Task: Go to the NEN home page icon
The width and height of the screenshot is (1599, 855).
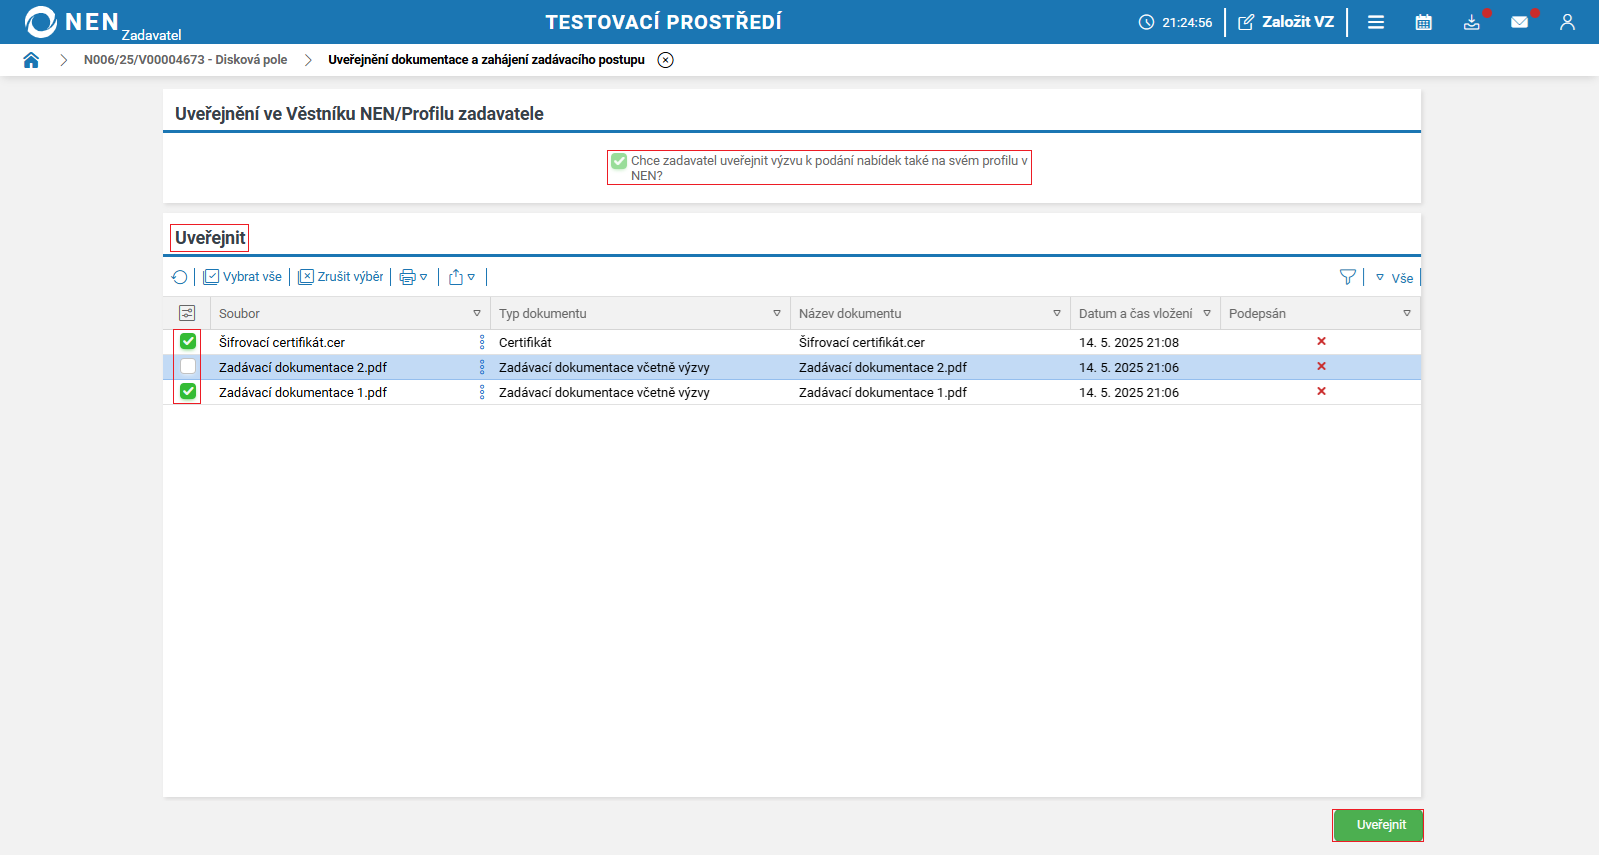Action: 31,60
